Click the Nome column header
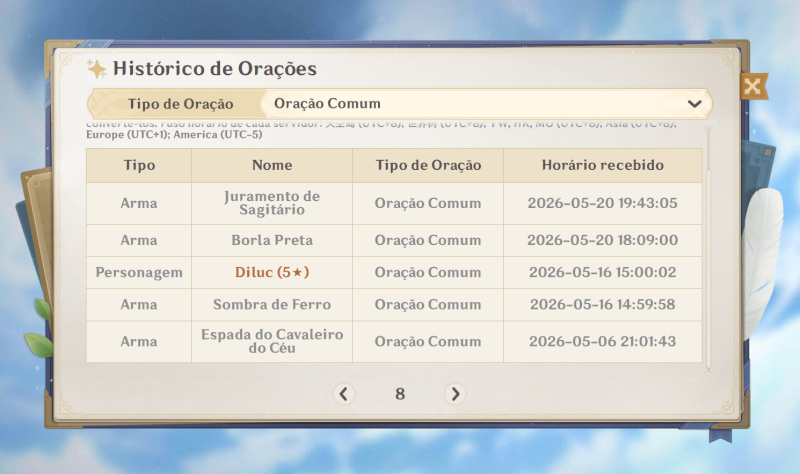Viewport: 800px width, 474px height. click(272, 165)
